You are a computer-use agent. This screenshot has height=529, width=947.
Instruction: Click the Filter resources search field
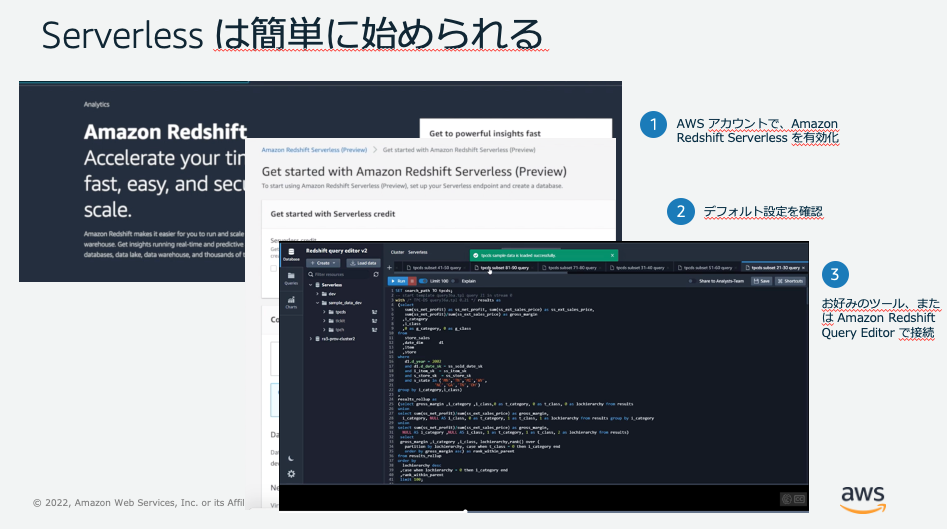coord(338,274)
